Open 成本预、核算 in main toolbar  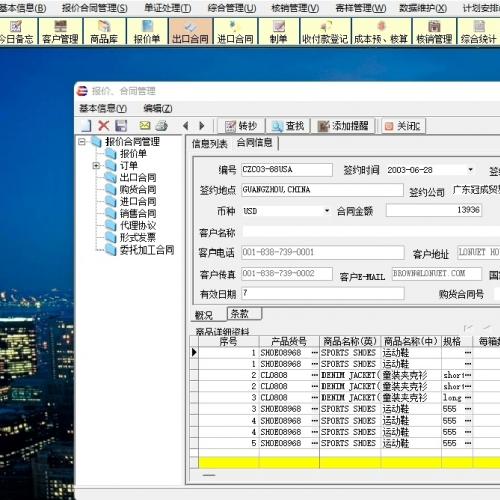pyautogui.click(x=381, y=32)
